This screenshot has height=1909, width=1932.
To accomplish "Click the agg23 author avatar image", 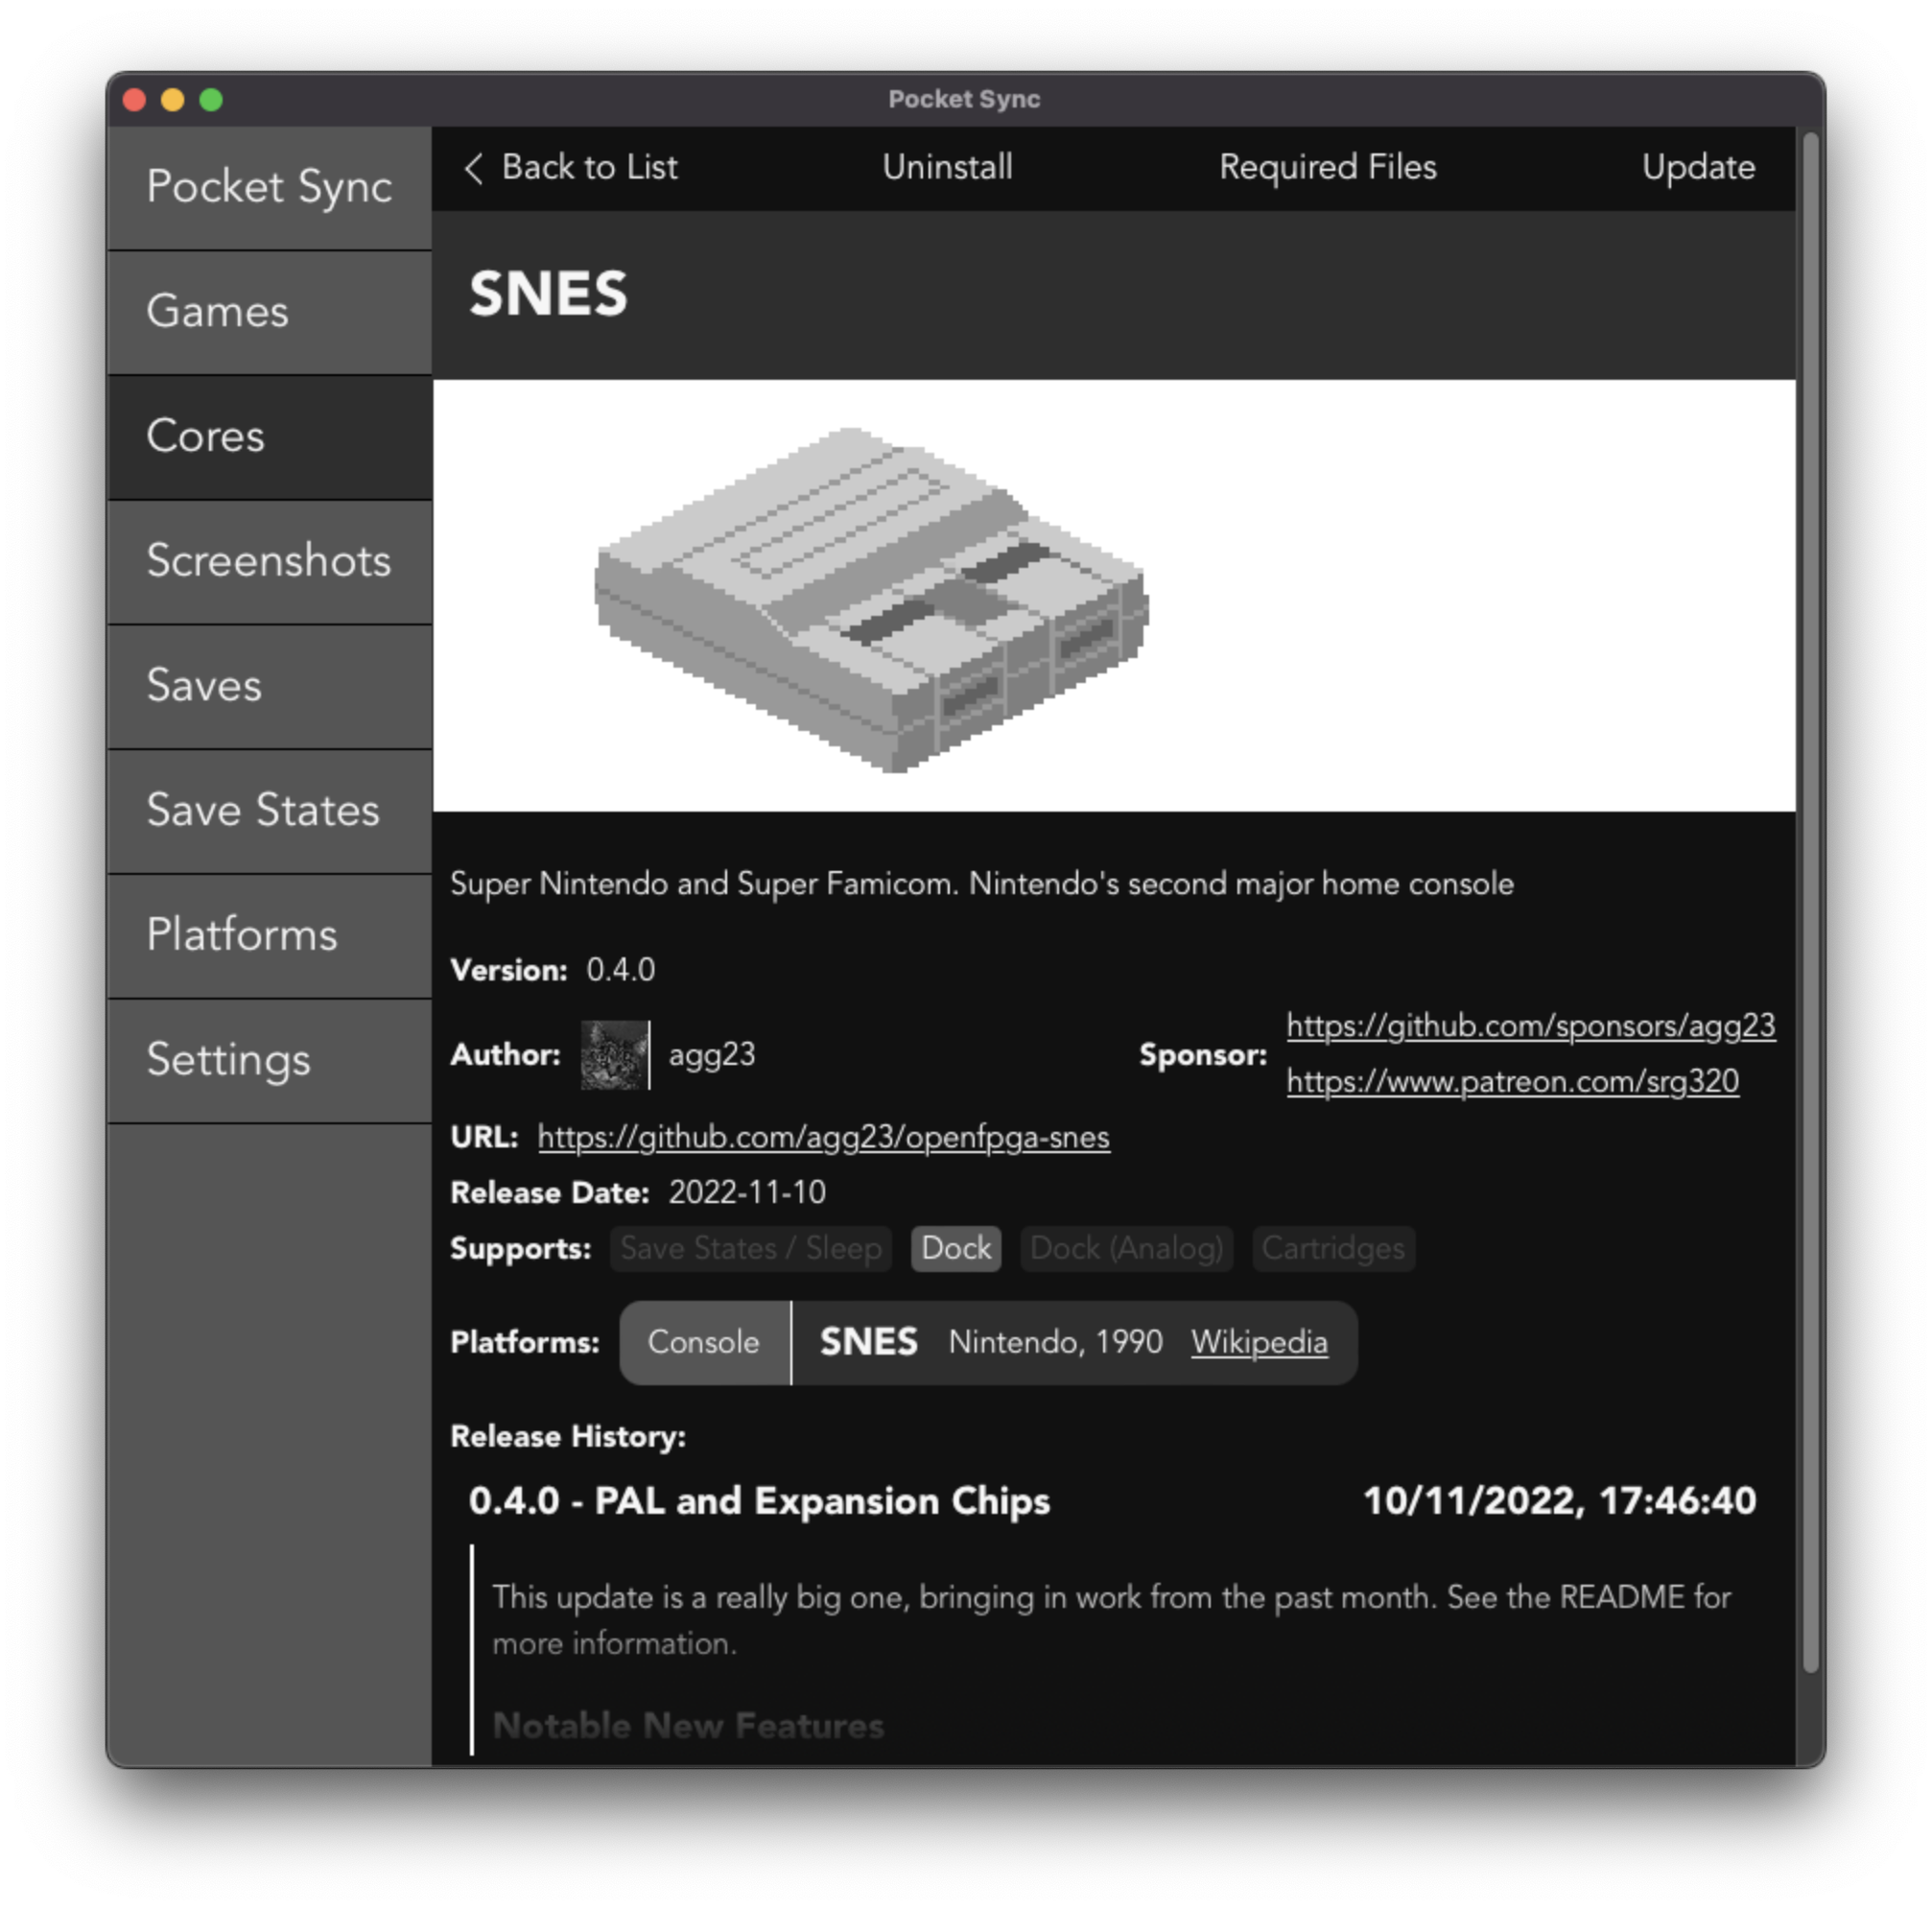I will click(615, 1055).
